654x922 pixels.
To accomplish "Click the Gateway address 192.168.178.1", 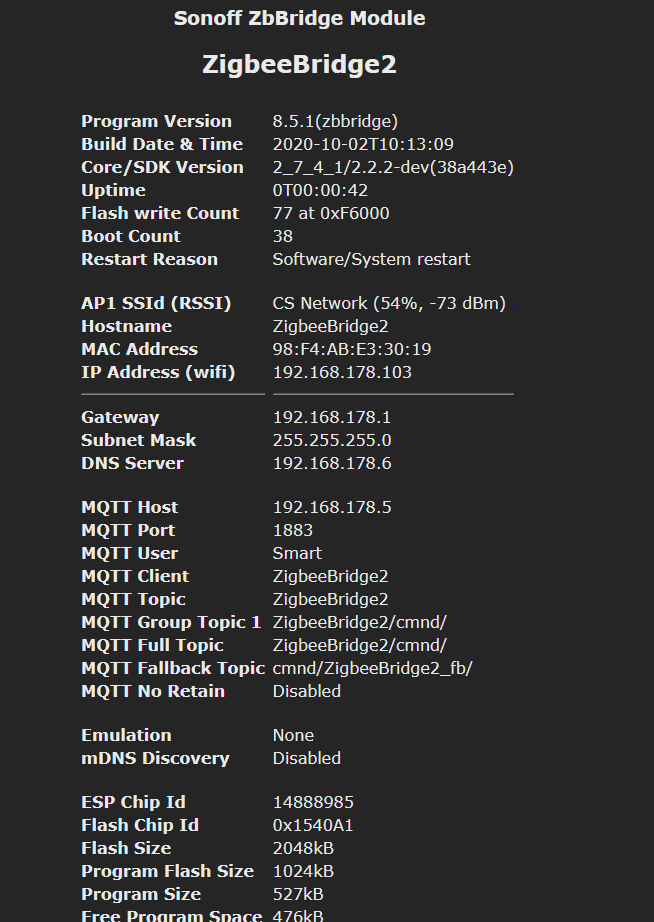I will click(x=332, y=417).
